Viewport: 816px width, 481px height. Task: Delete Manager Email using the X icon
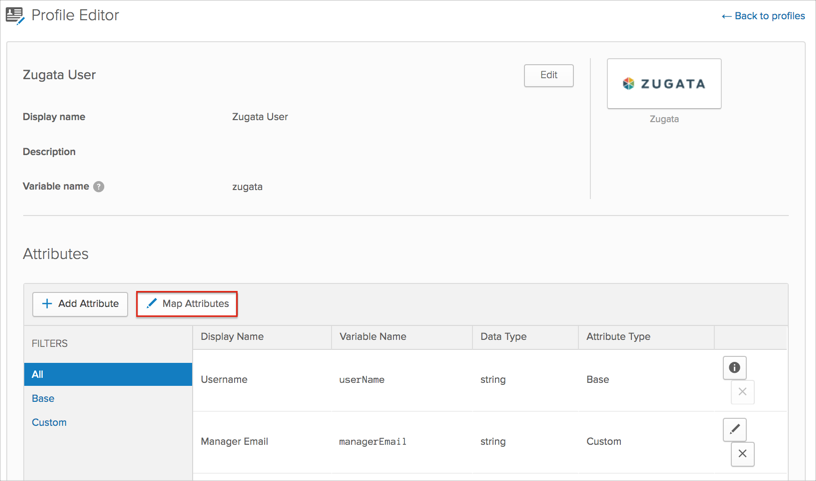click(x=742, y=454)
